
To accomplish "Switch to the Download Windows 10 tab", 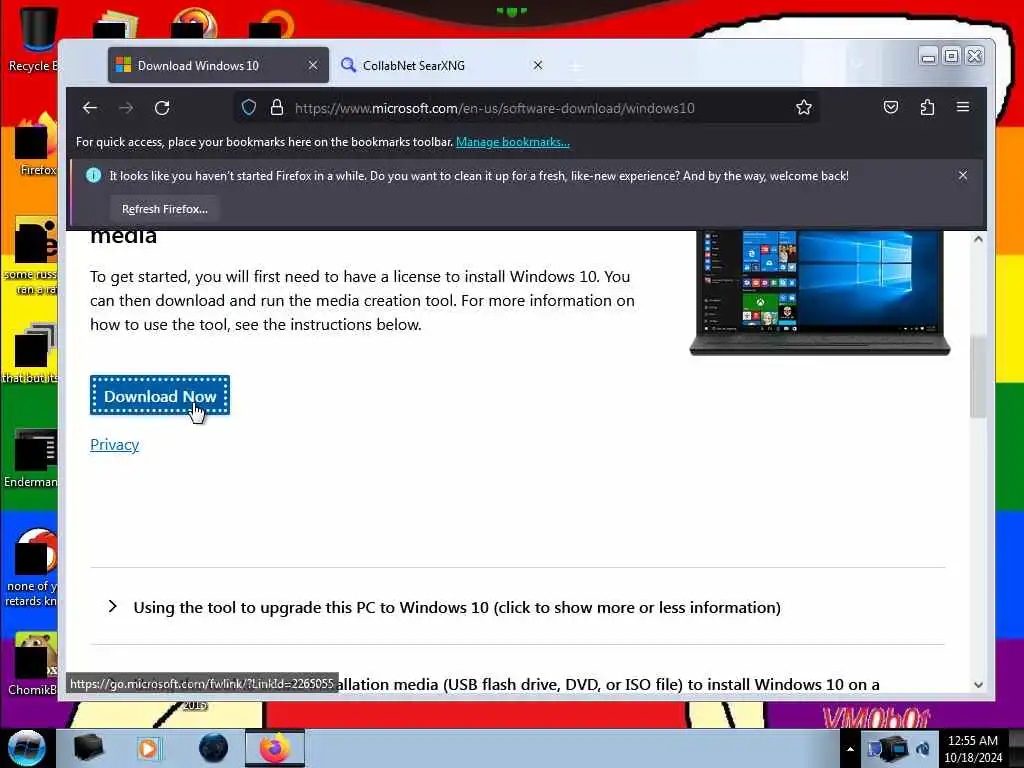I will pyautogui.click(x=218, y=65).
